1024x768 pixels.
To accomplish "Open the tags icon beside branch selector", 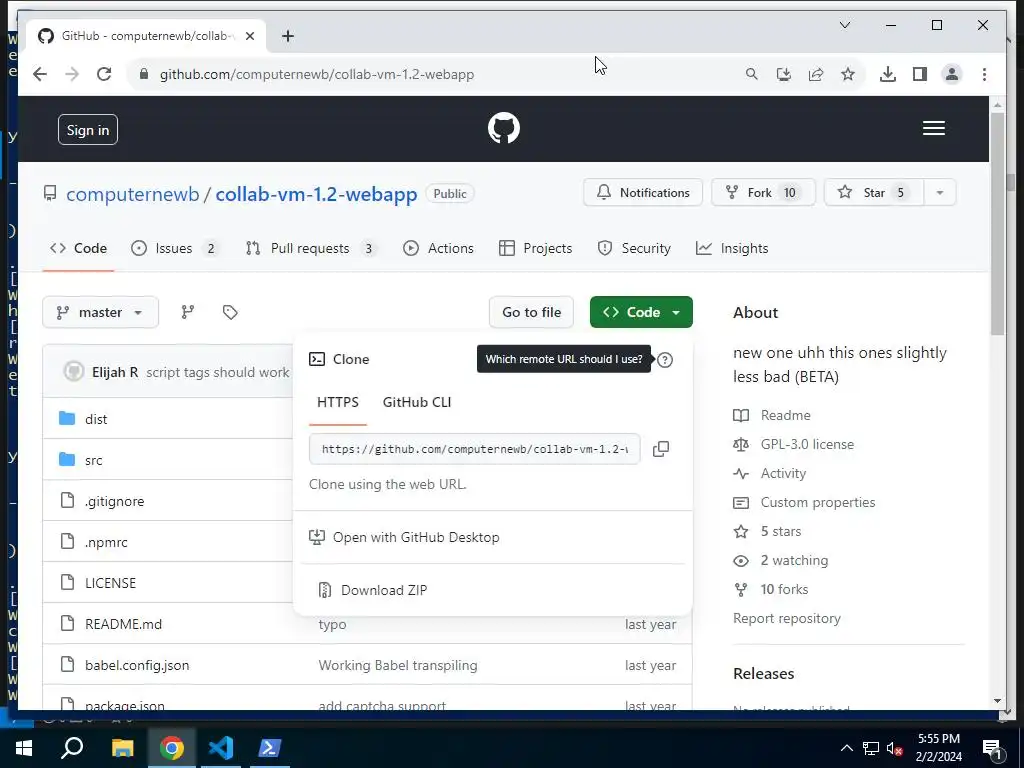I will click(x=230, y=312).
